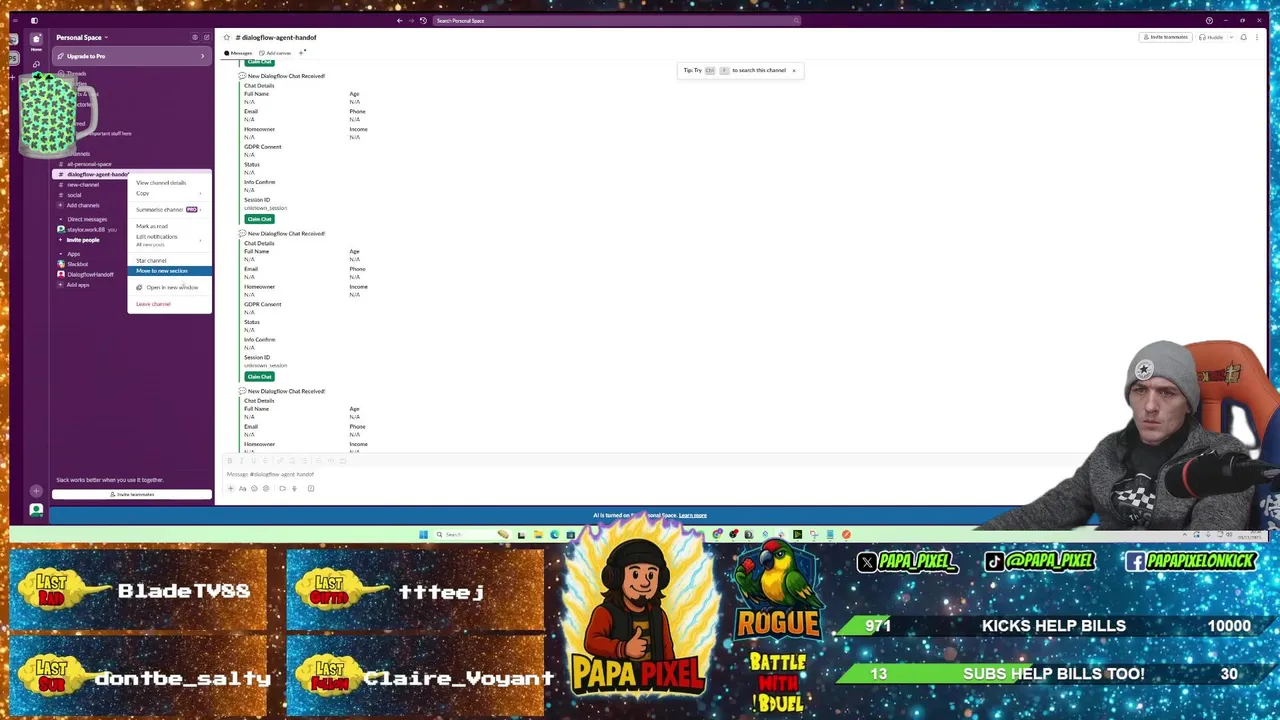Expand the Copy submenu
The height and width of the screenshot is (720, 1280).
(169, 193)
